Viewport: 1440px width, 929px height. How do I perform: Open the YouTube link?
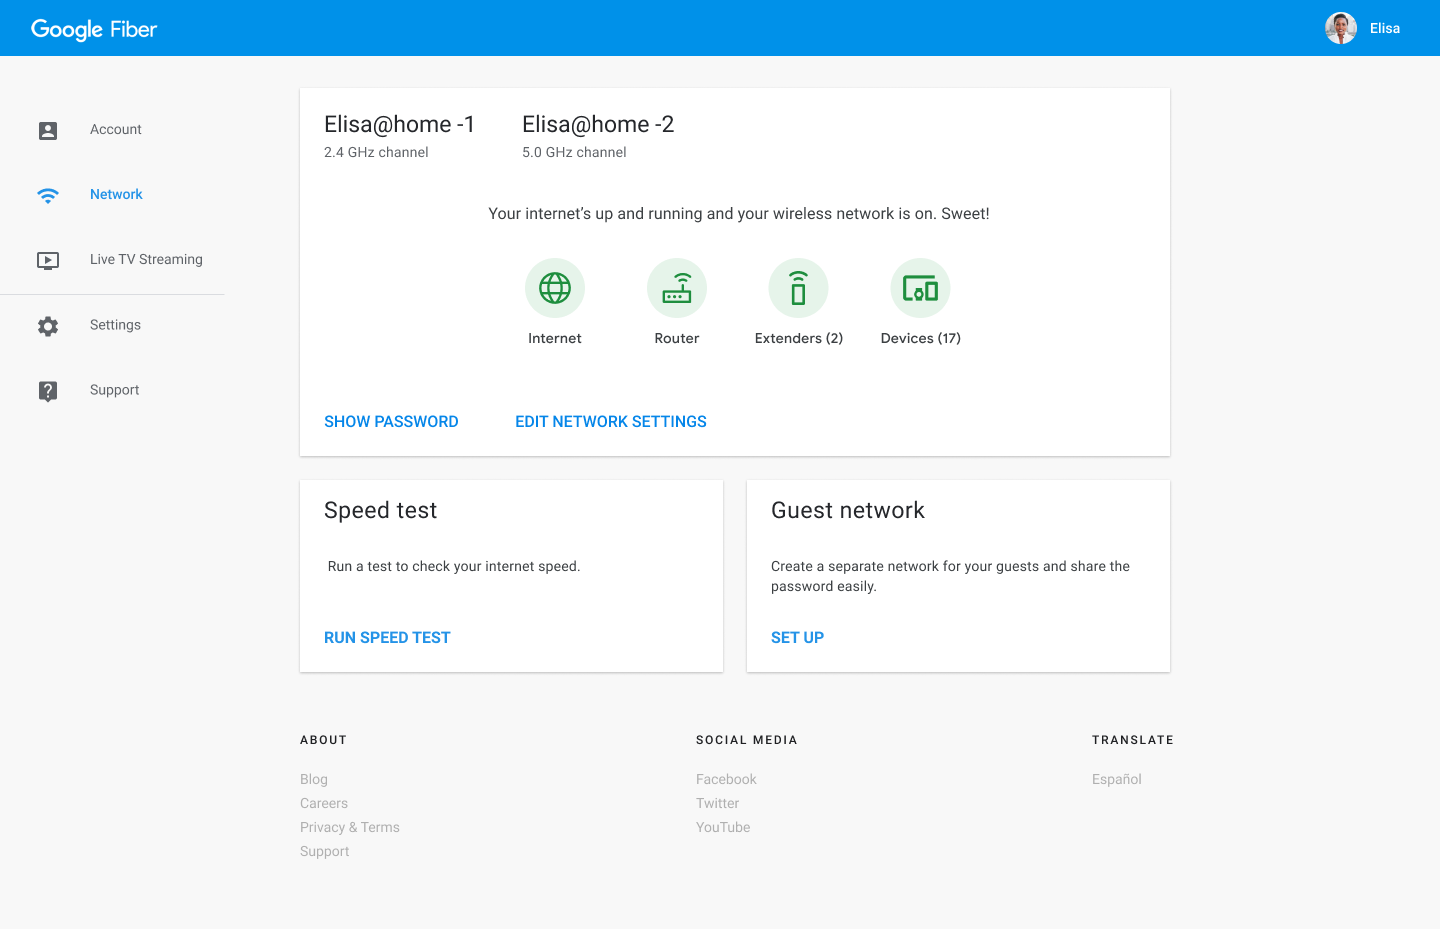click(x=723, y=827)
